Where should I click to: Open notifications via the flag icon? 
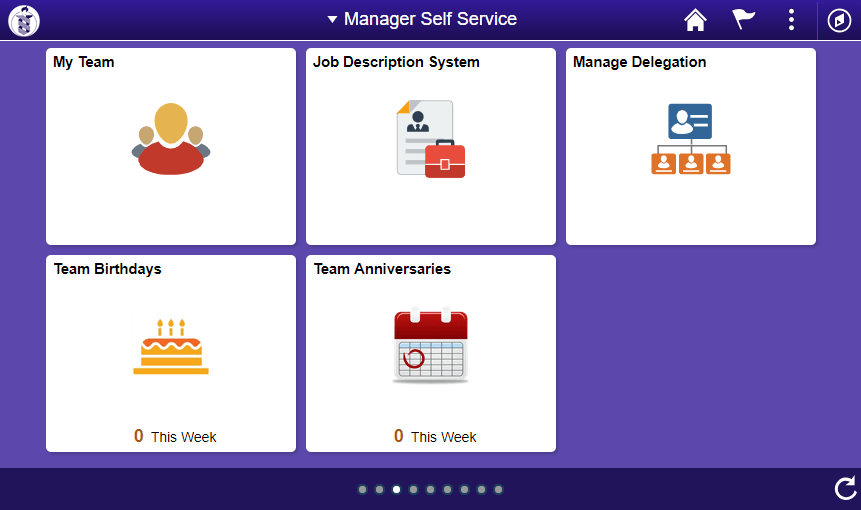tap(743, 19)
